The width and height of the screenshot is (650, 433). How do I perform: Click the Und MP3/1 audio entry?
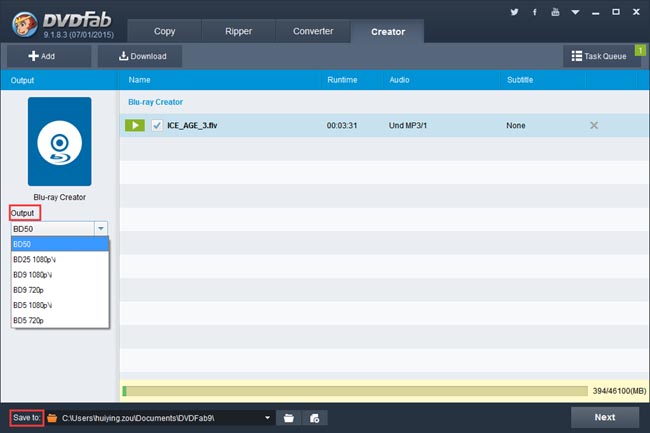point(407,125)
